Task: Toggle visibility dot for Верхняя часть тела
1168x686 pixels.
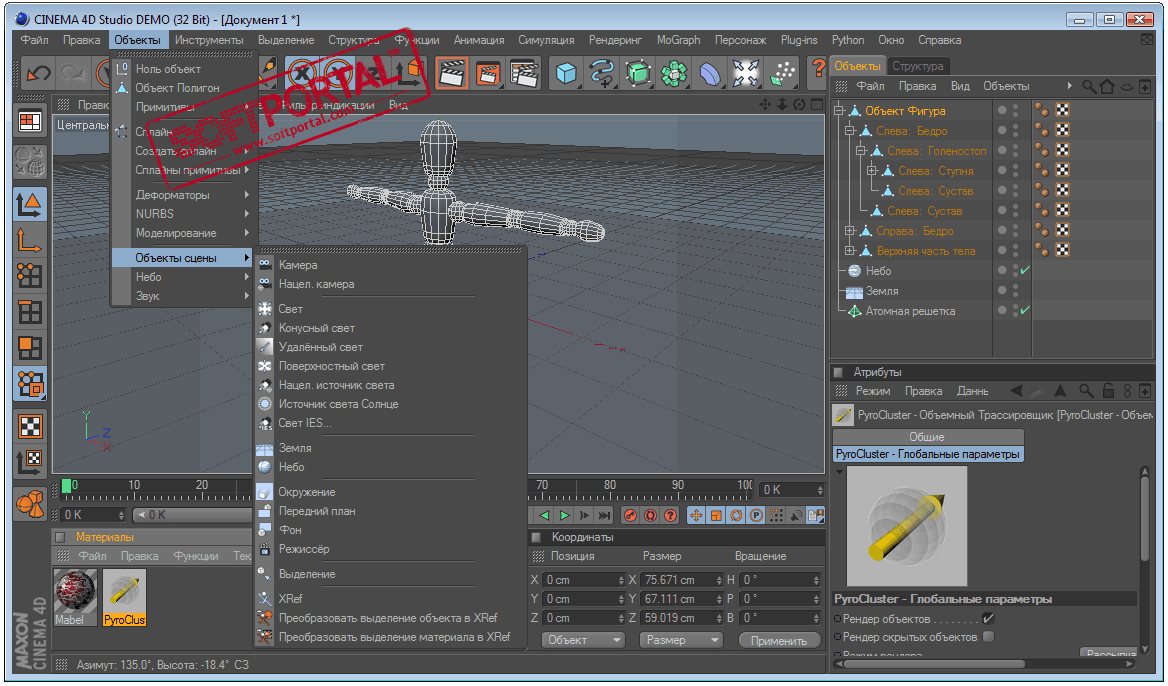Action: (1002, 250)
